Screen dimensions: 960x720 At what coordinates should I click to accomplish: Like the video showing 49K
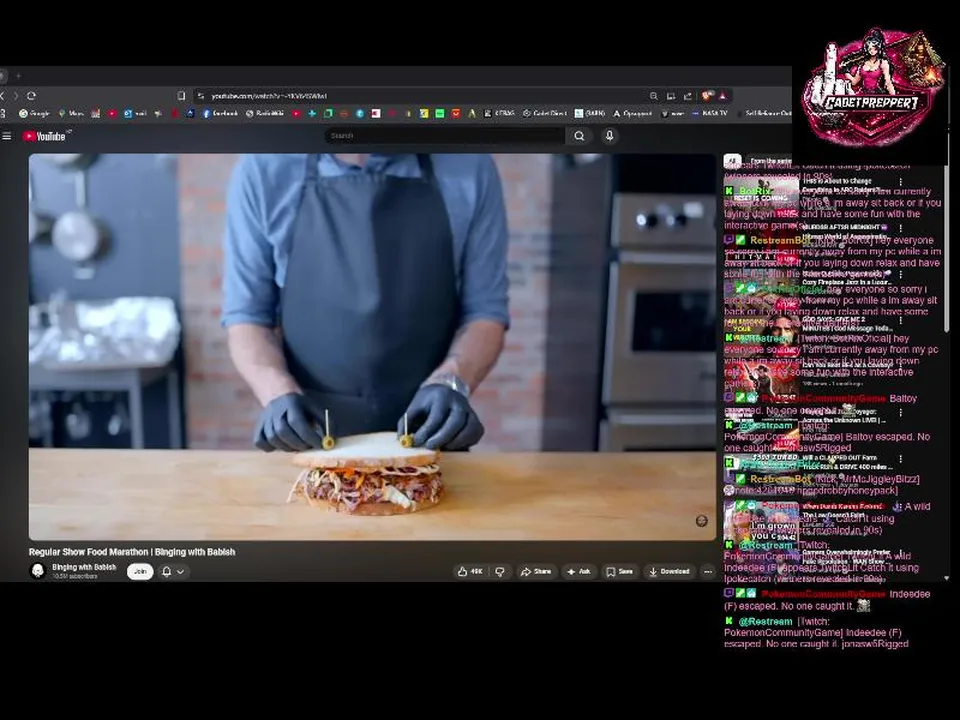(470, 571)
